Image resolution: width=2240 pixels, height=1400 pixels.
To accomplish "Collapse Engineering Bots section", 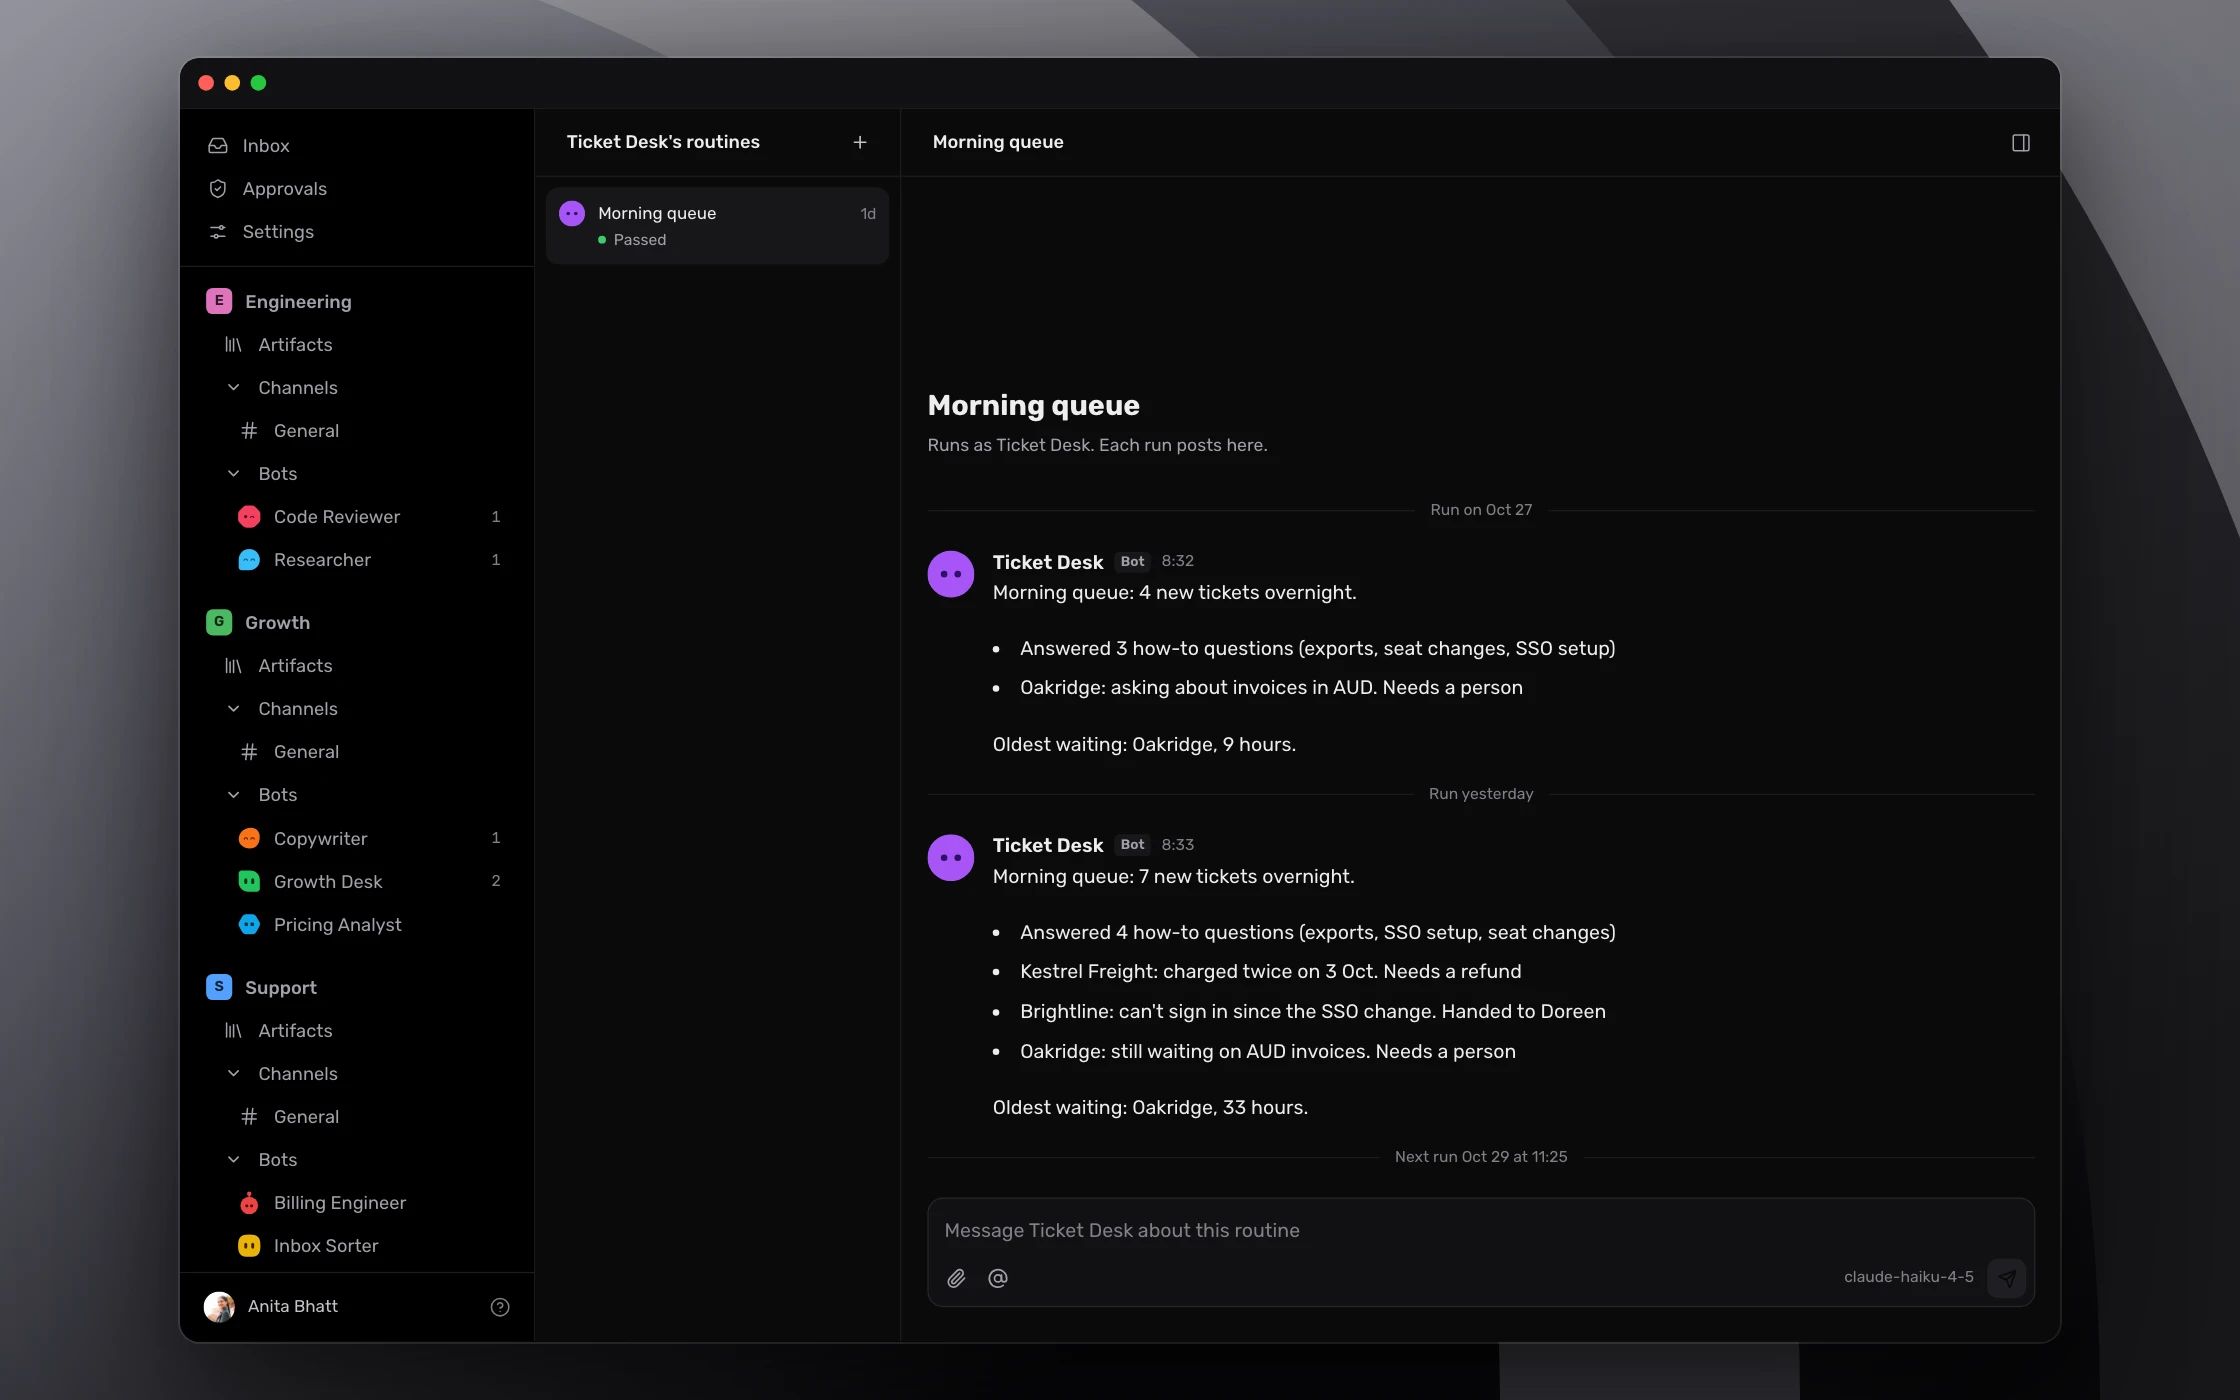I will [x=233, y=473].
